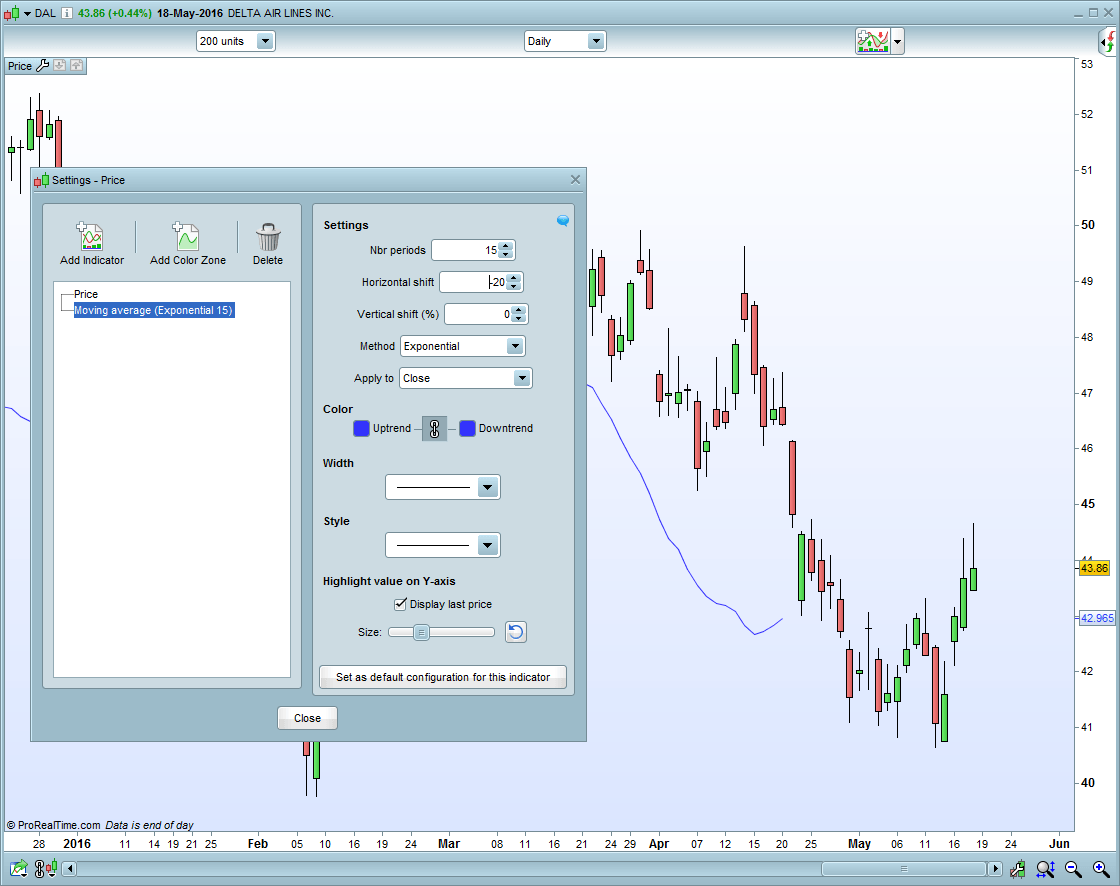1120x886 pixels.
Task: Click the Size slider handle
Action: pyautogui.click(x=421, y=632)
